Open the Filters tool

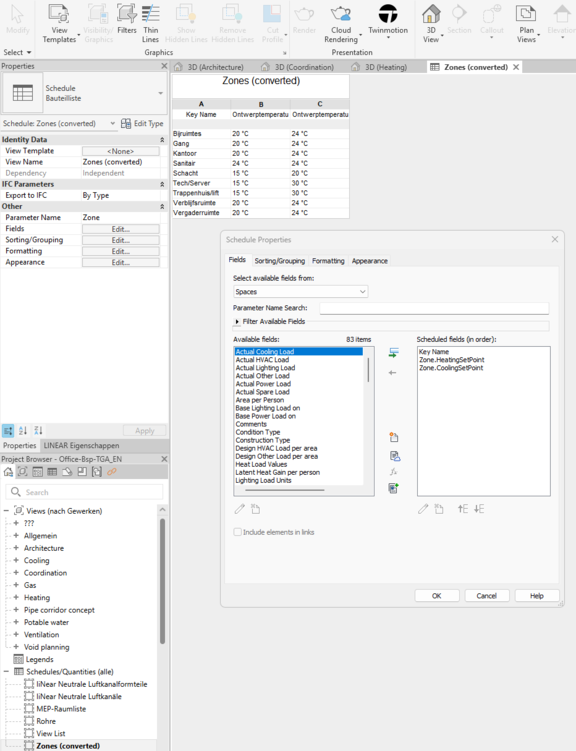tap(126, 19)
